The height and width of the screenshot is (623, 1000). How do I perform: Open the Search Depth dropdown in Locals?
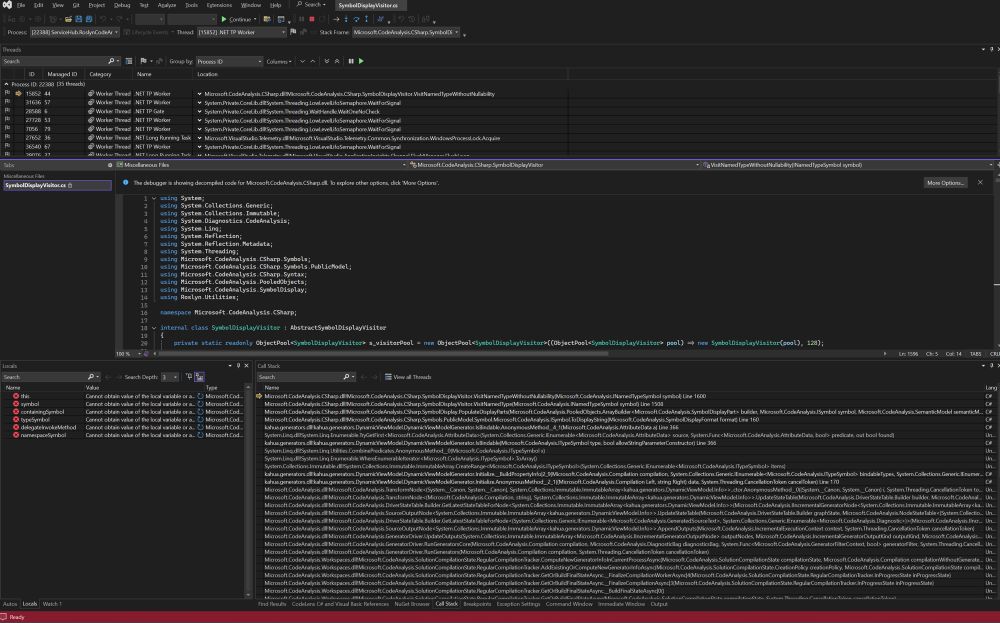pyautogui.click(x=170, y=377)
